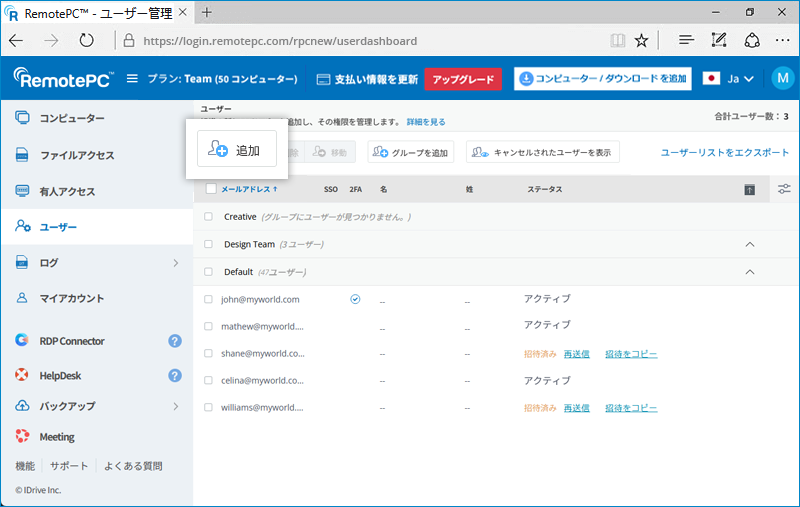This screenshot has width=800, height=507.
Task: Click the column settings sliders icon
Action: 784,189
